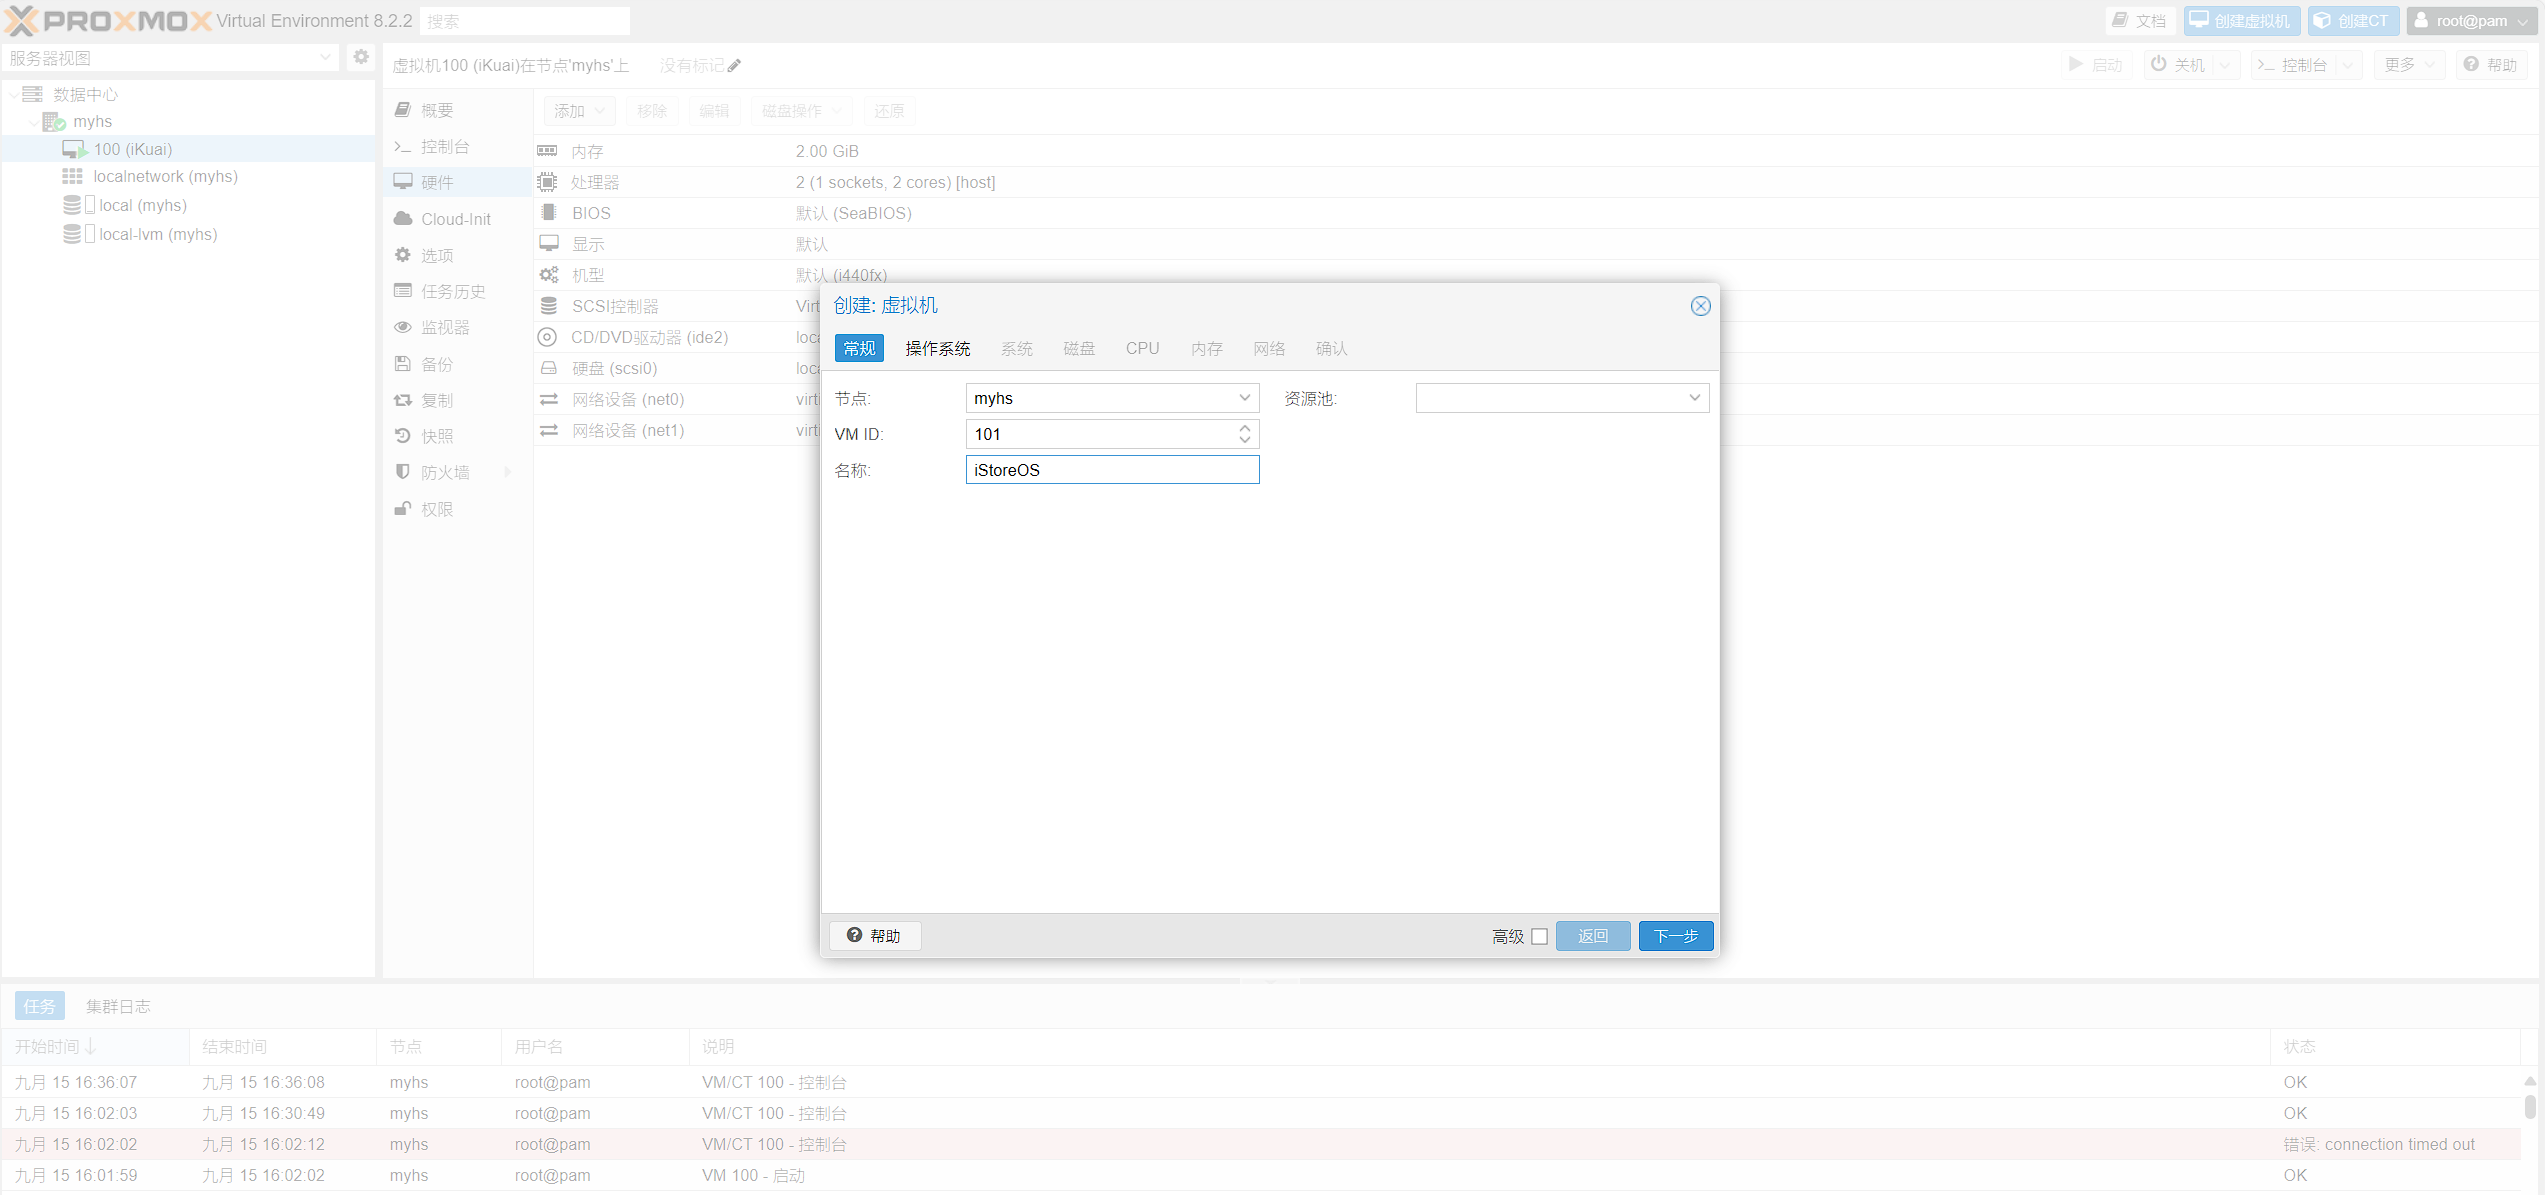Select the 数据中心 datacenter tree node

coord(86,94)
